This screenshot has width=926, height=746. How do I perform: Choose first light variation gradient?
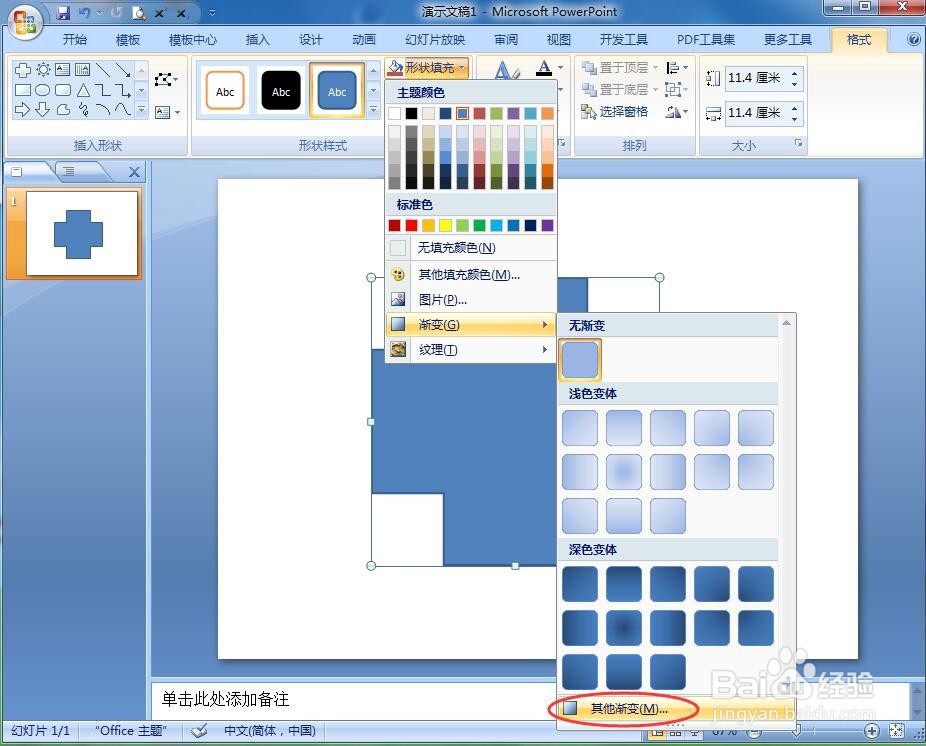point(580,428)
